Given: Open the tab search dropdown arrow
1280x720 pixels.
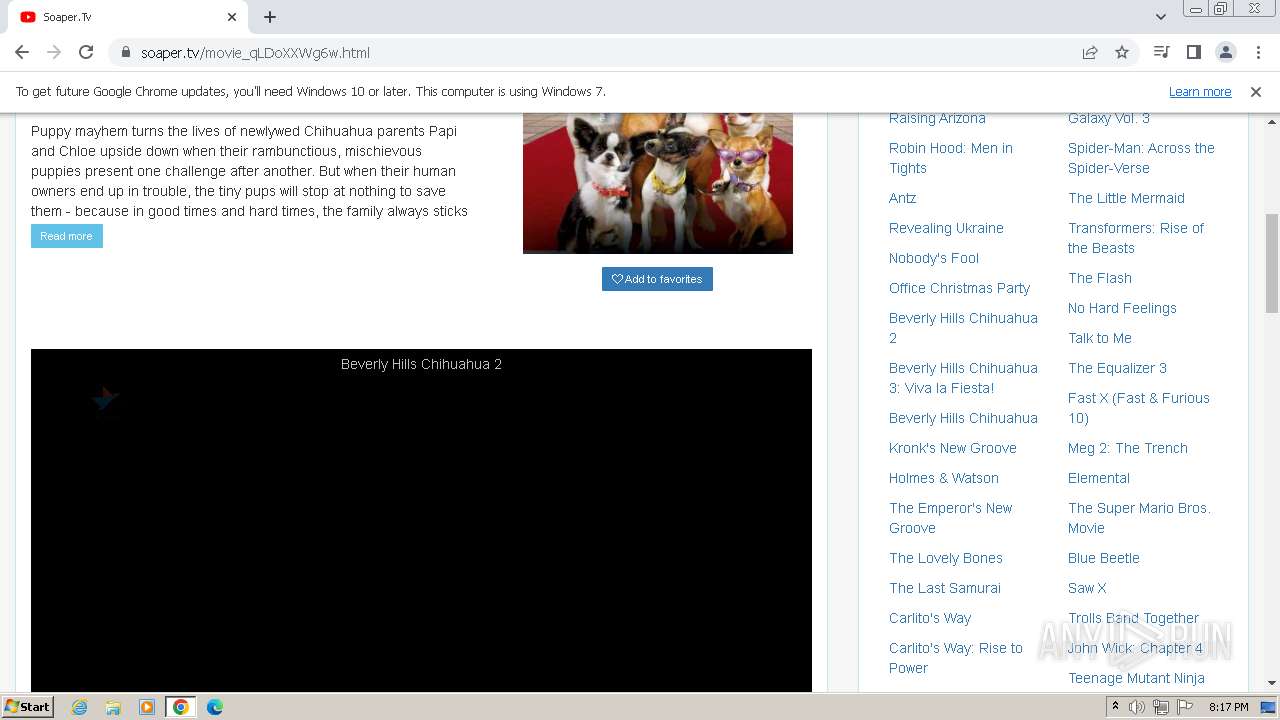Looking at the screenshot, I should pos(1160,17).
